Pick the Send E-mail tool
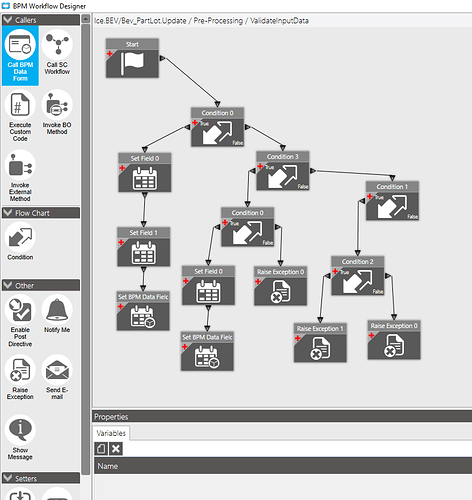Viewport: 472px width, 500px height. pyautogui.click(x=57, y=377)
